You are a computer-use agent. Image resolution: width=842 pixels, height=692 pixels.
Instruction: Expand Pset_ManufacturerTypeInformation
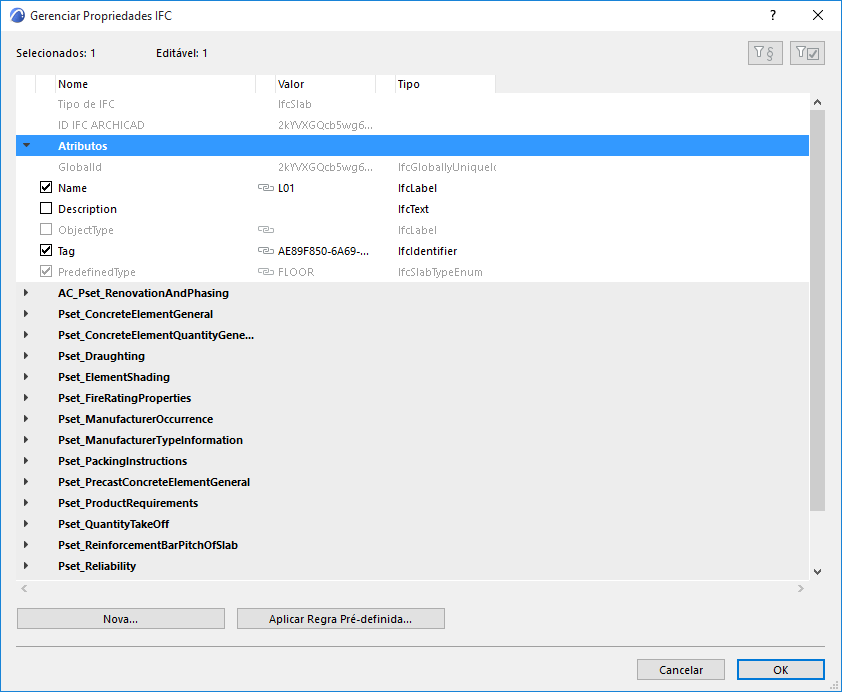tap(26, 440)
